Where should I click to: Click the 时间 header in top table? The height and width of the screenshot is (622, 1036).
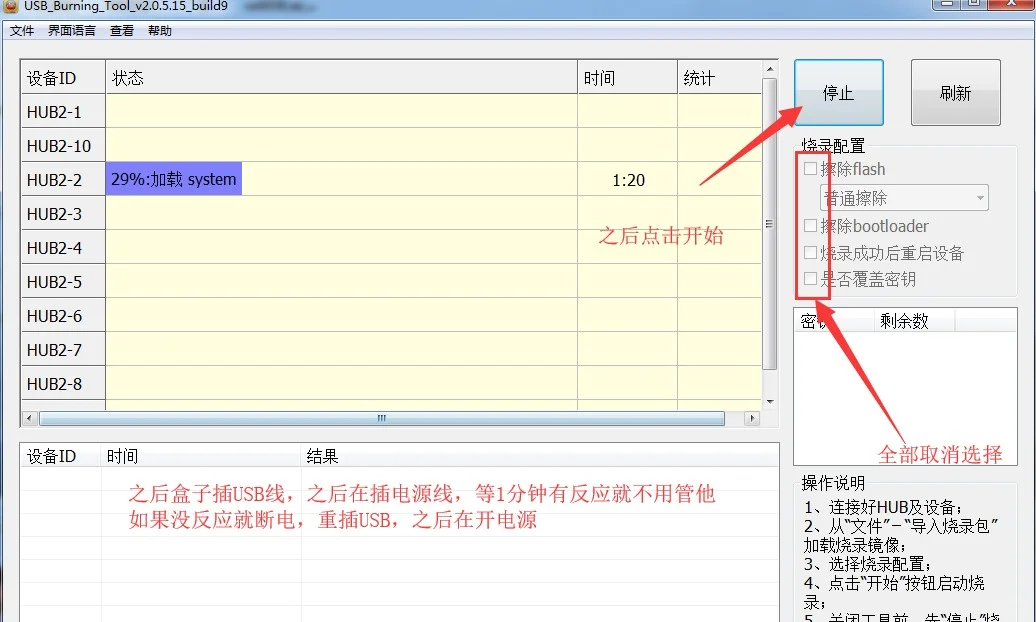click(628, 77)
